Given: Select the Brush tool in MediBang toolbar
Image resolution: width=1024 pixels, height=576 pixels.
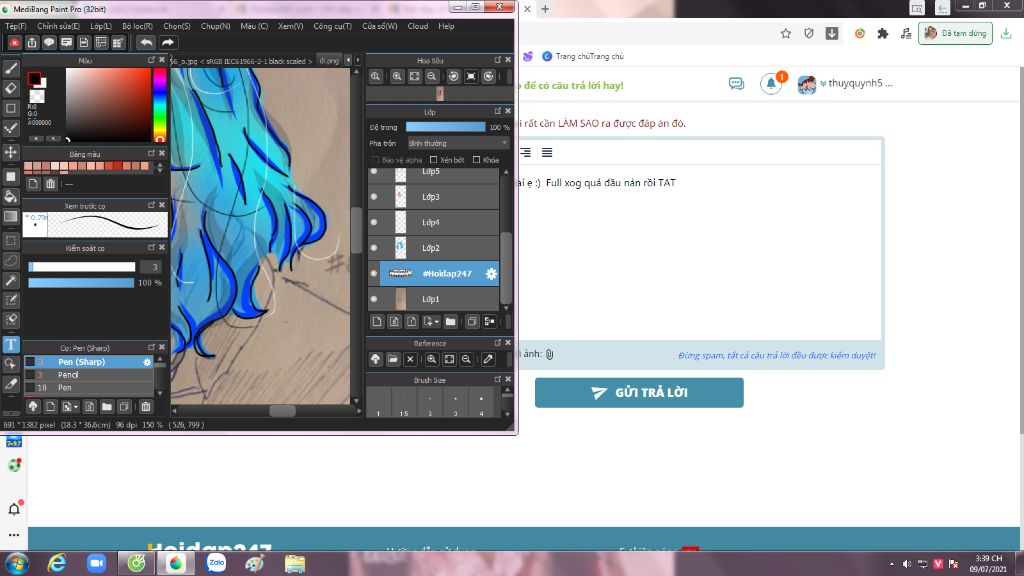Looking at the screenshot, I should 10,68.
